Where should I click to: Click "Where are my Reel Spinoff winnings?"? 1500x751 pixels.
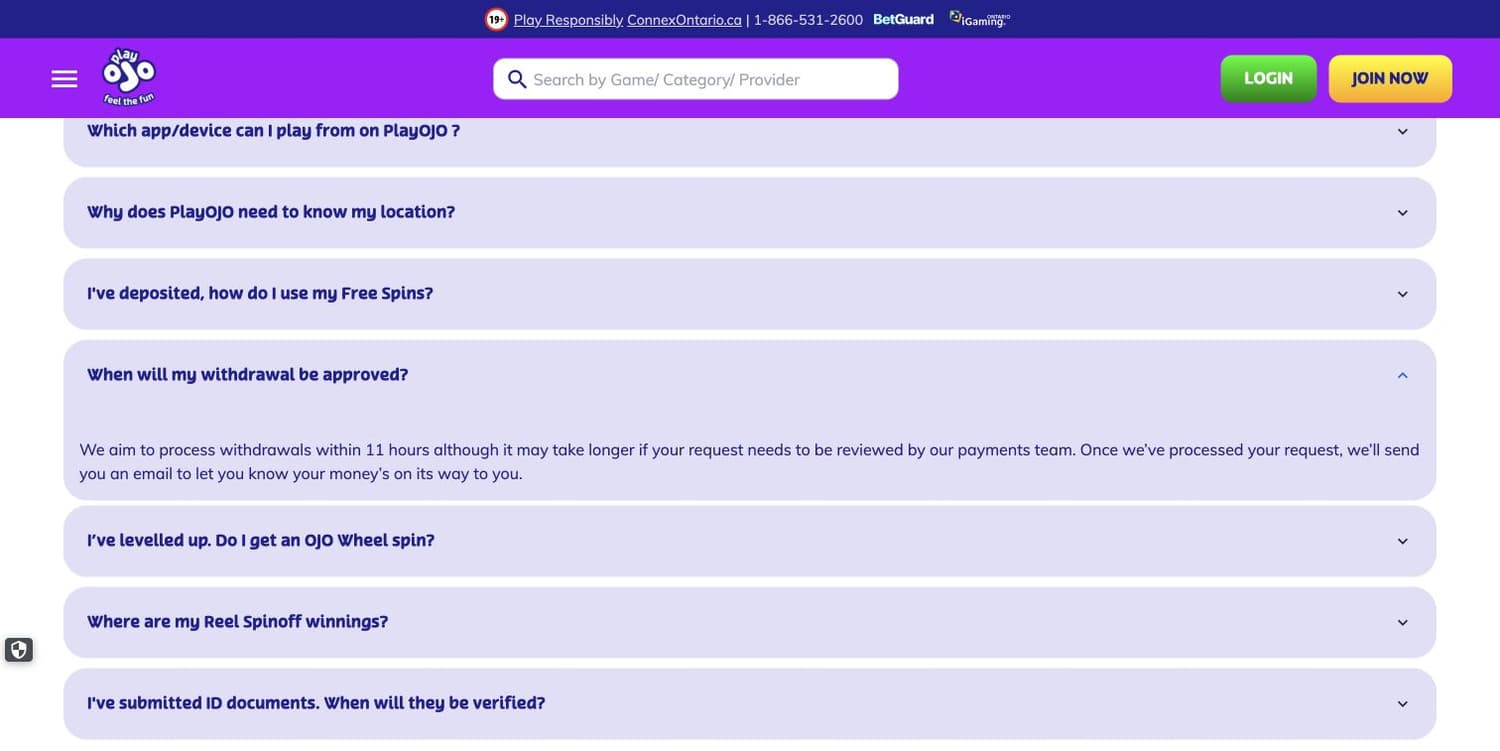pos(237,621)
